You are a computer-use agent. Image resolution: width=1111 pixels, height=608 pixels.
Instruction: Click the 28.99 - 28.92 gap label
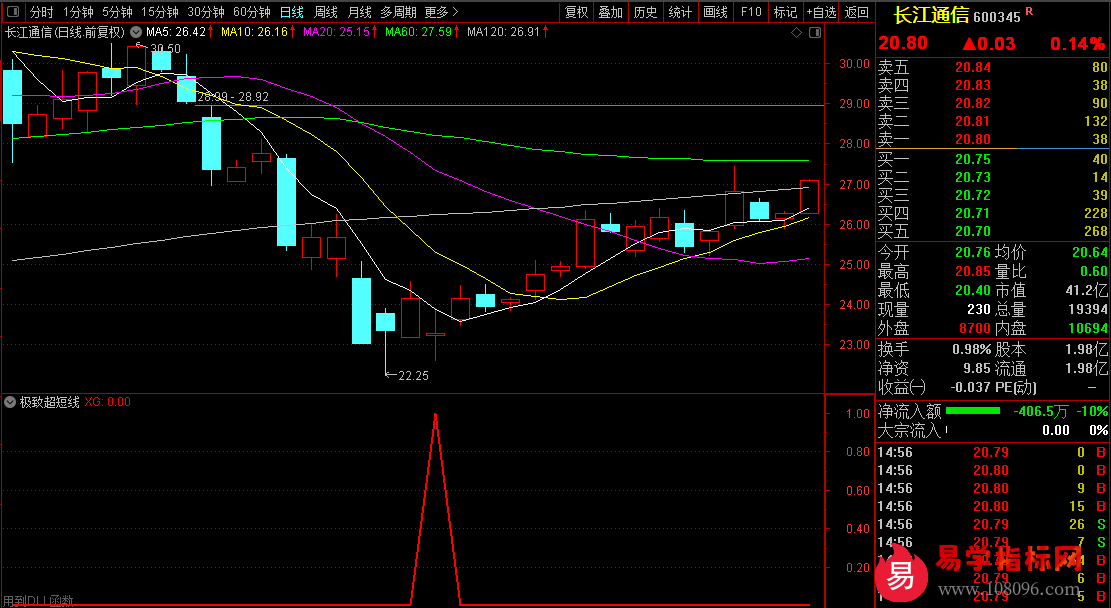point(233,97)
